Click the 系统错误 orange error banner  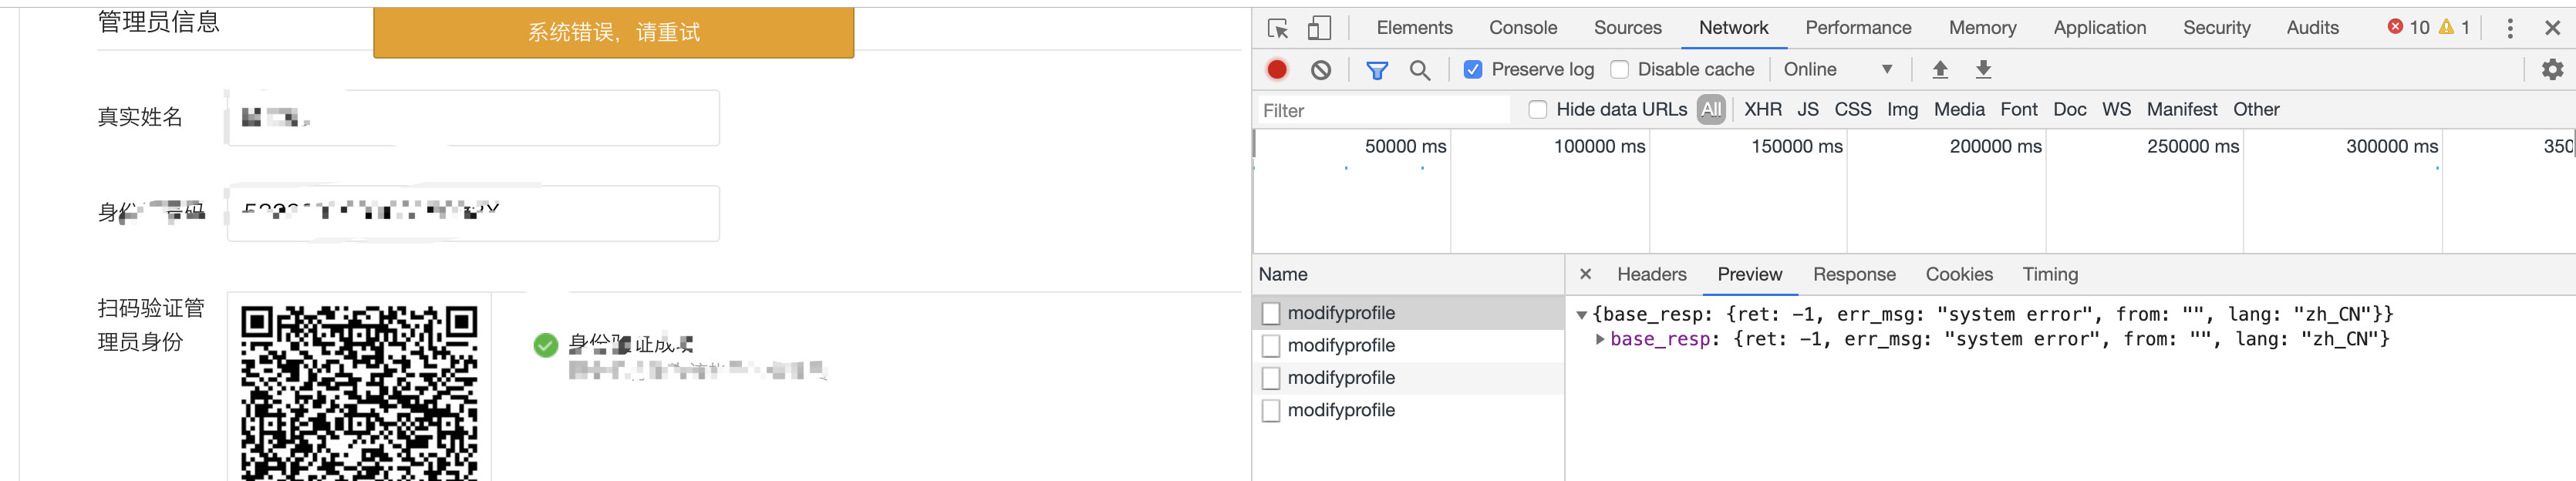coord(614,32)
